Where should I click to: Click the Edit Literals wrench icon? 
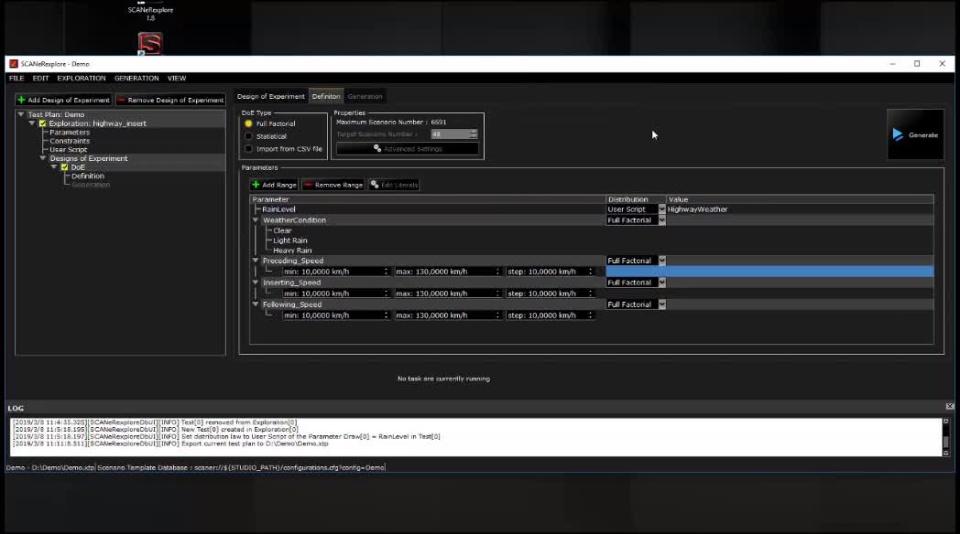375,185
